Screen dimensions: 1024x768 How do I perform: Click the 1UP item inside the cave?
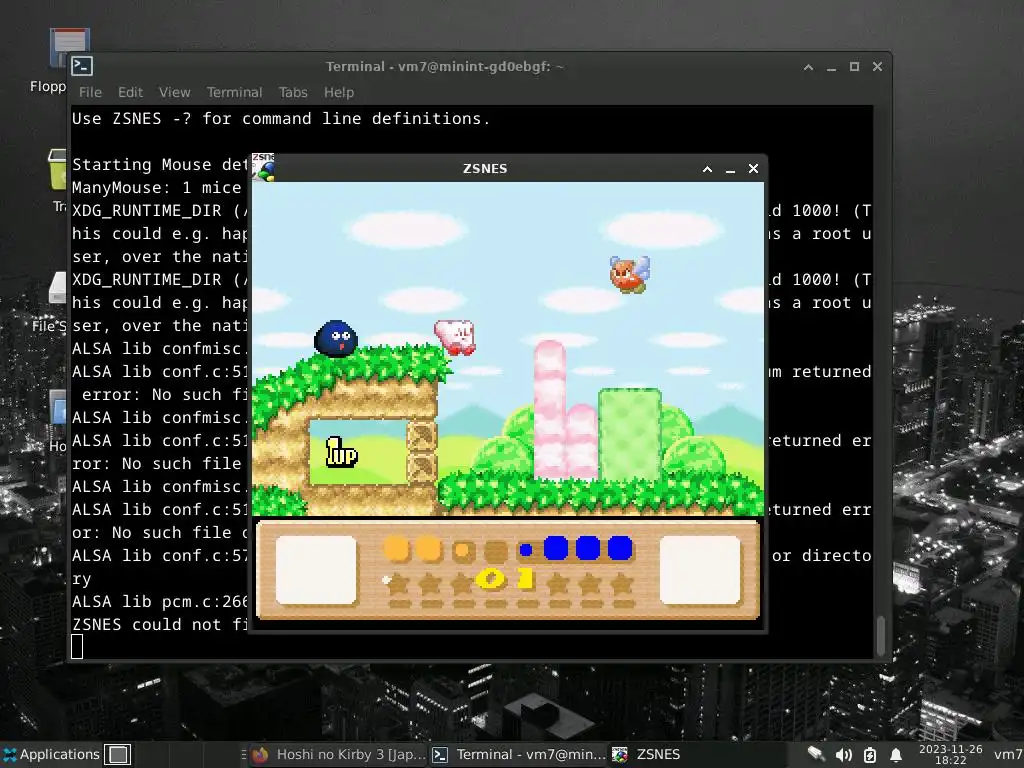[341, 452]
